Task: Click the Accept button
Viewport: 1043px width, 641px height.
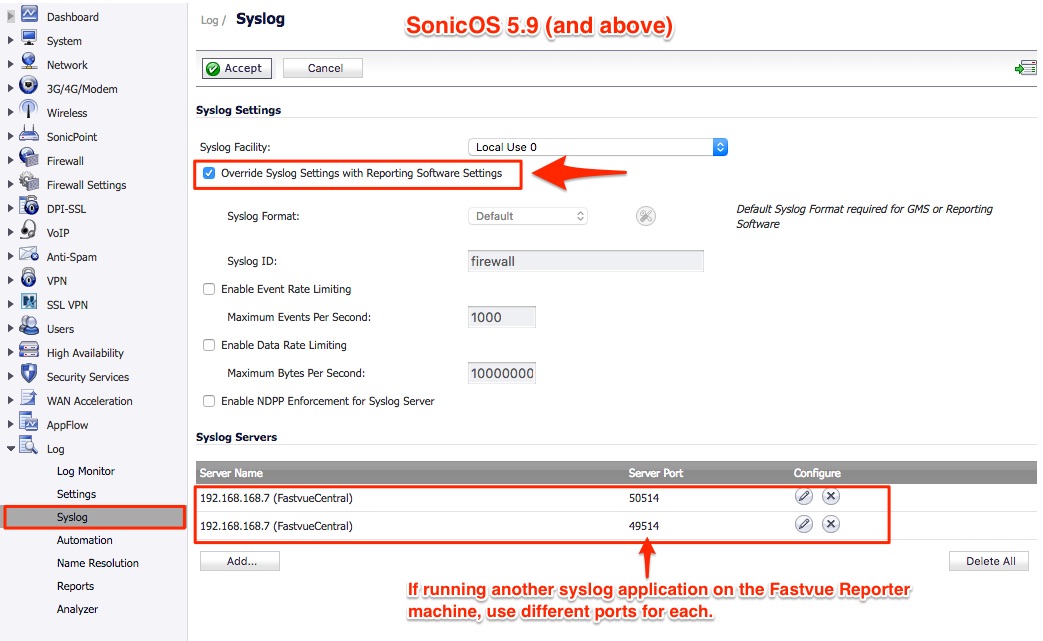Action: click(x=237, y=68)
